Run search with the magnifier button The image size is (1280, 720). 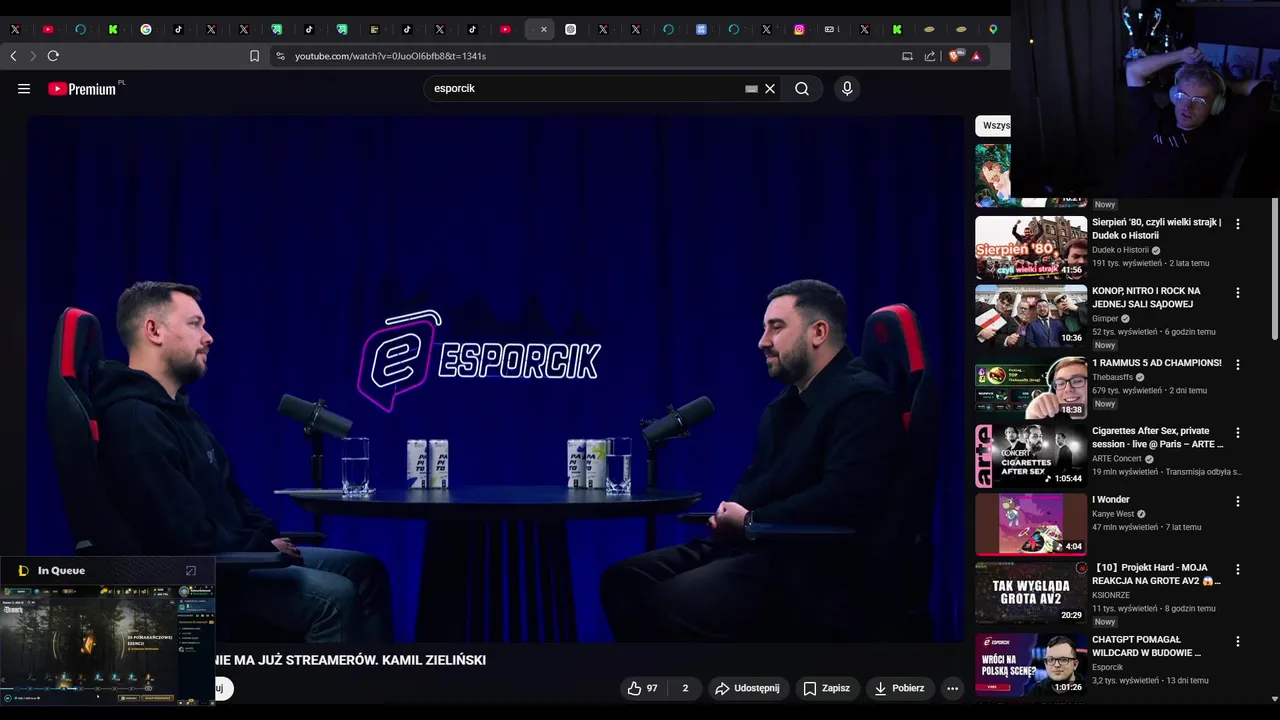802,89
